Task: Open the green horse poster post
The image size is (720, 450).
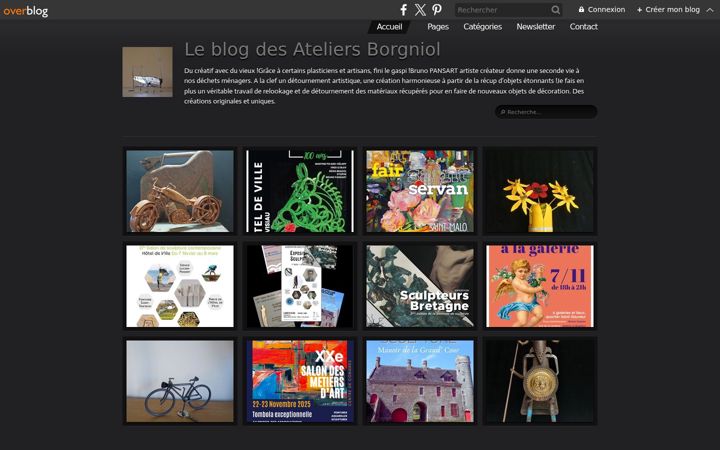Action: coord(300,191)
